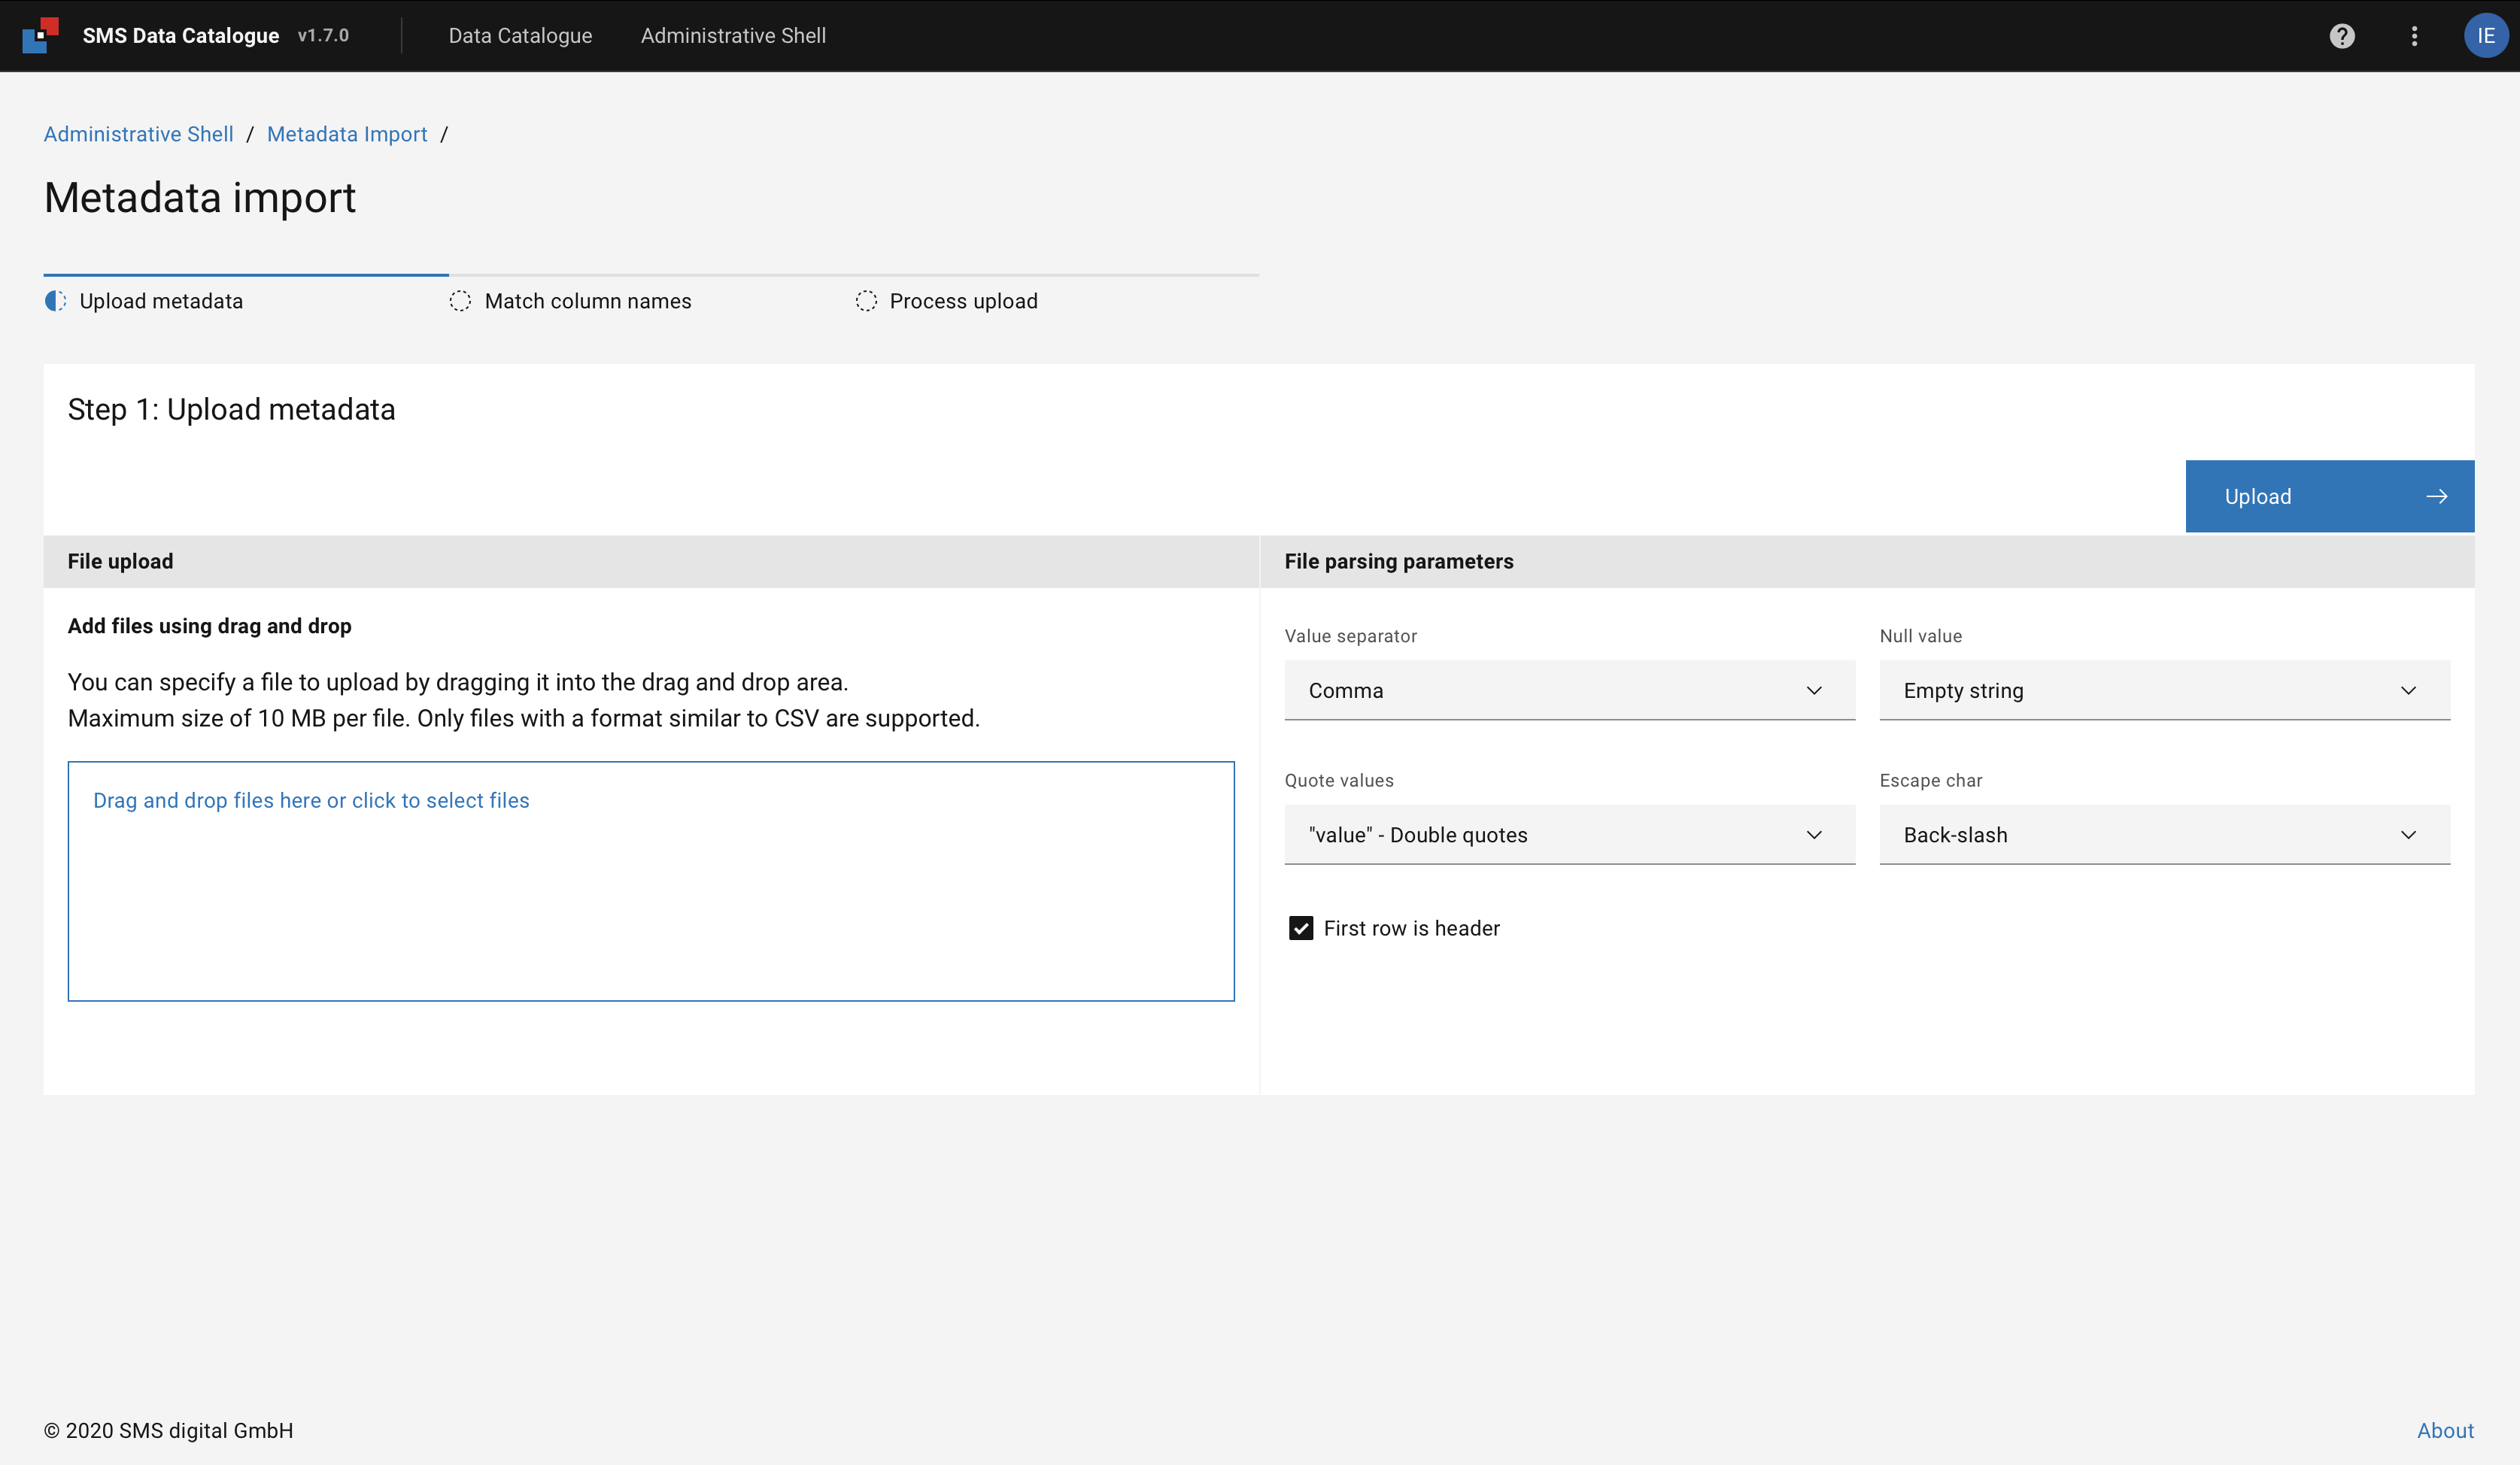Uncheck the First row is header checkbox
Viewport: 2520px width, 1465px height.
(x=1300, y=928)
